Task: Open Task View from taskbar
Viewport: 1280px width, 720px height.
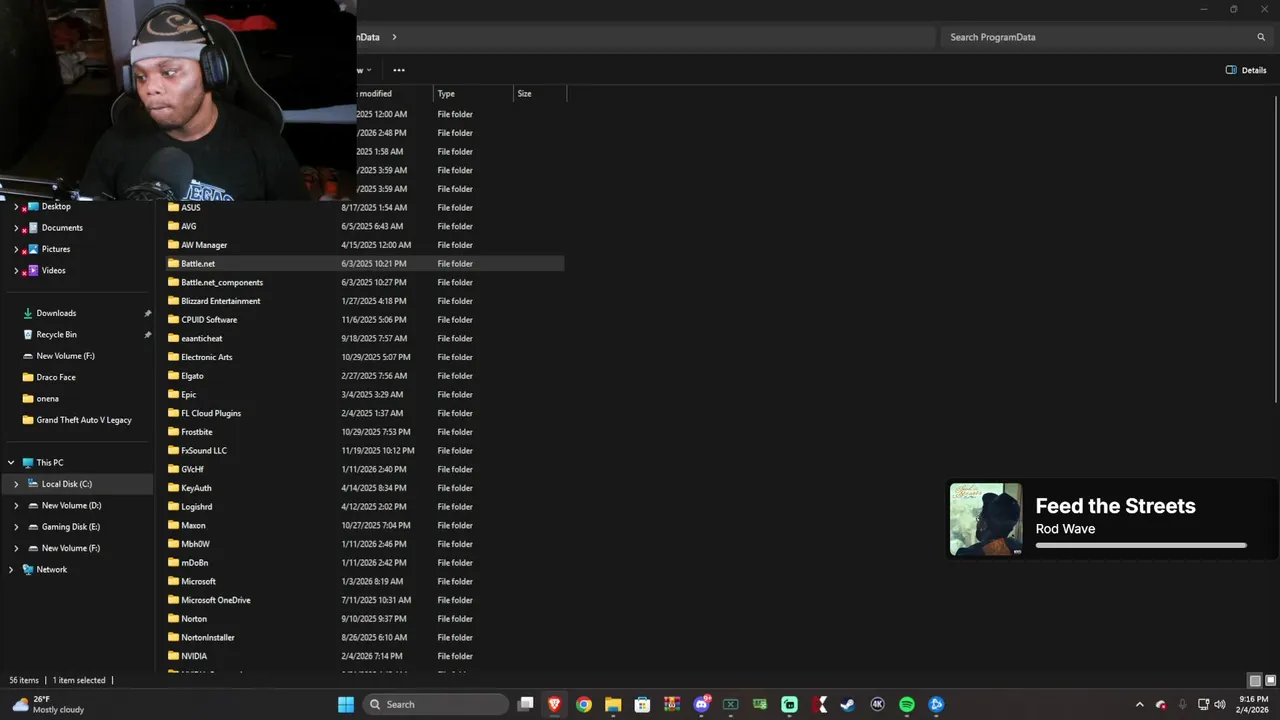Action: 526,704
